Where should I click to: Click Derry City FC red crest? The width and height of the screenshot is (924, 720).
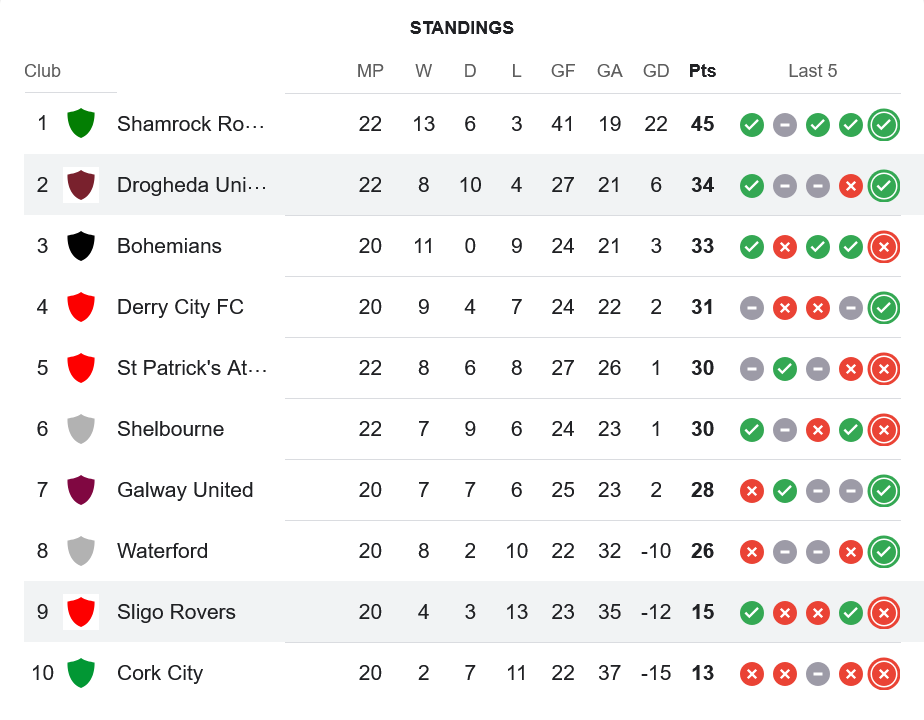point(80,307)
